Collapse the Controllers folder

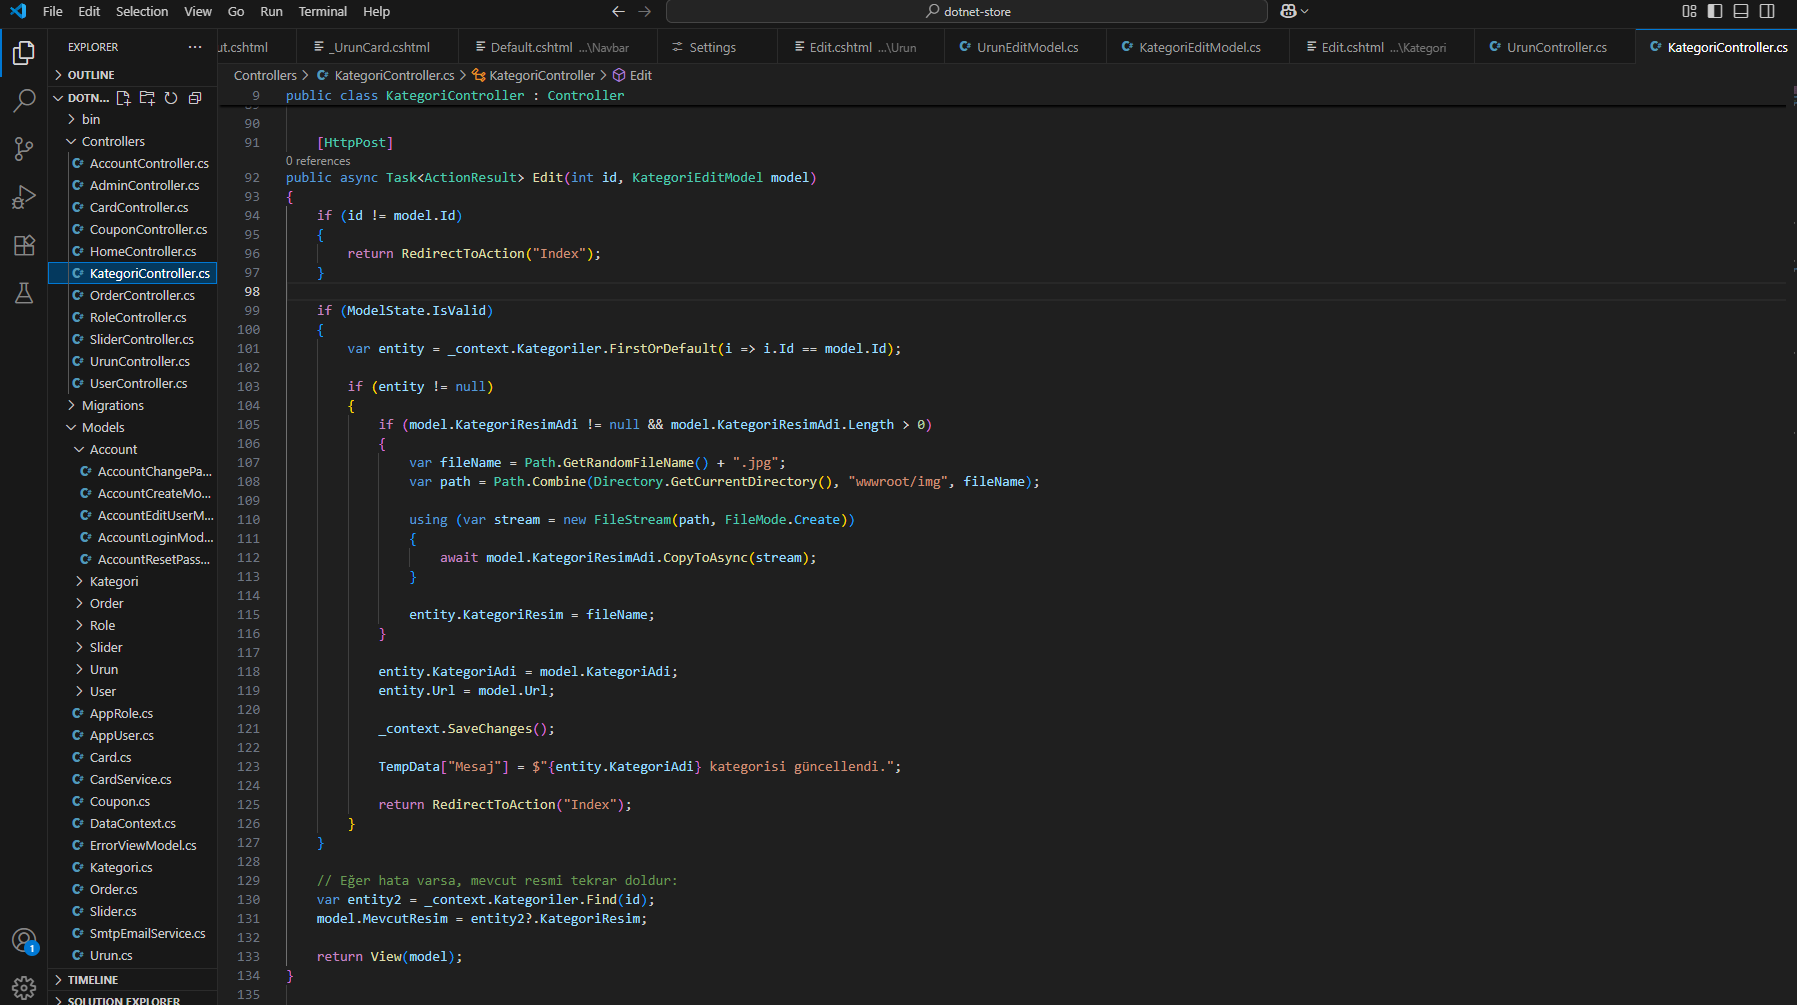(x=132, y=141)
